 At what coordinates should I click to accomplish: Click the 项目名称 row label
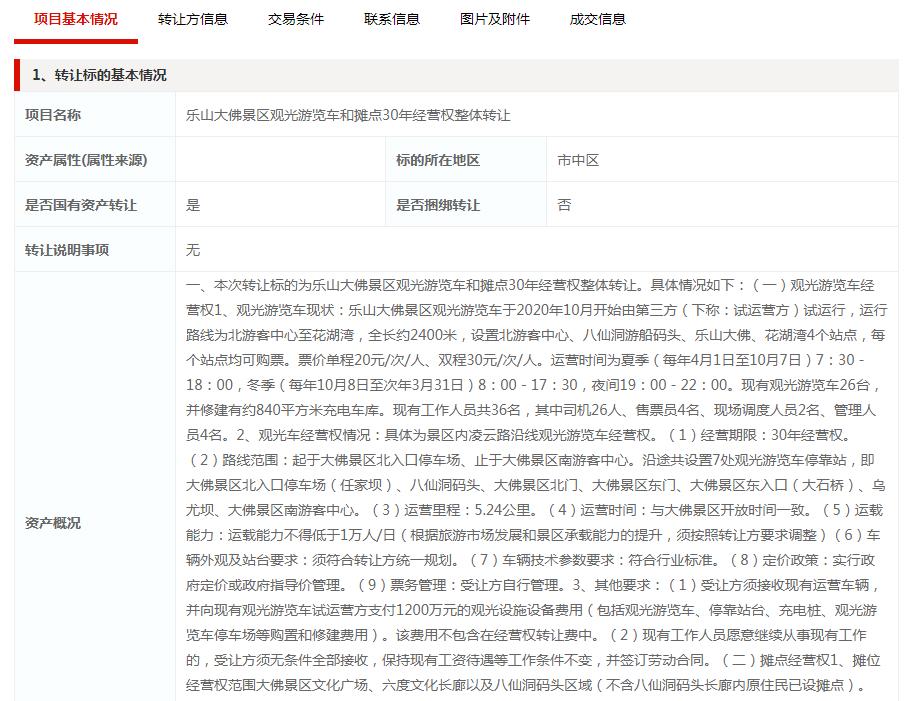[x=56, y=115]
